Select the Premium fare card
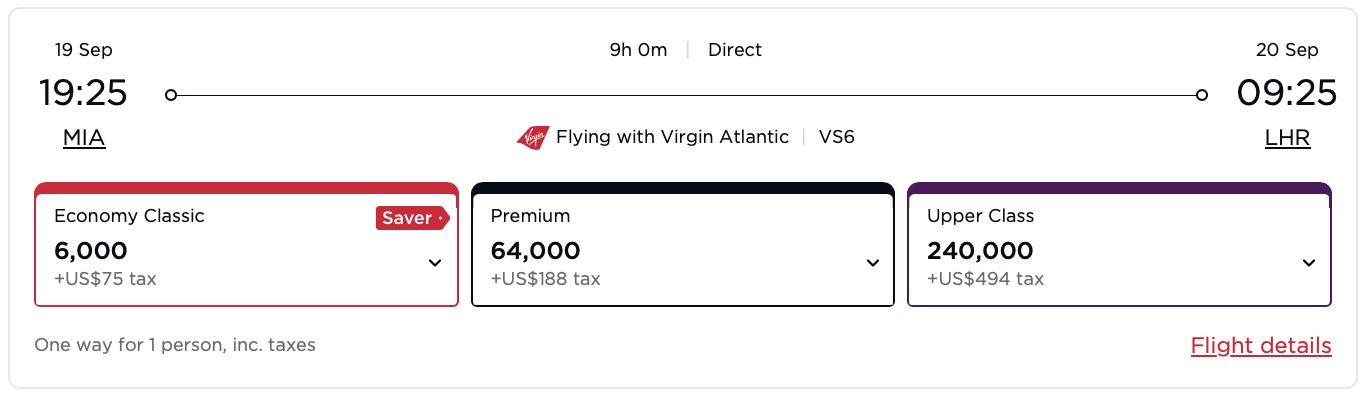 click(682, 245)
